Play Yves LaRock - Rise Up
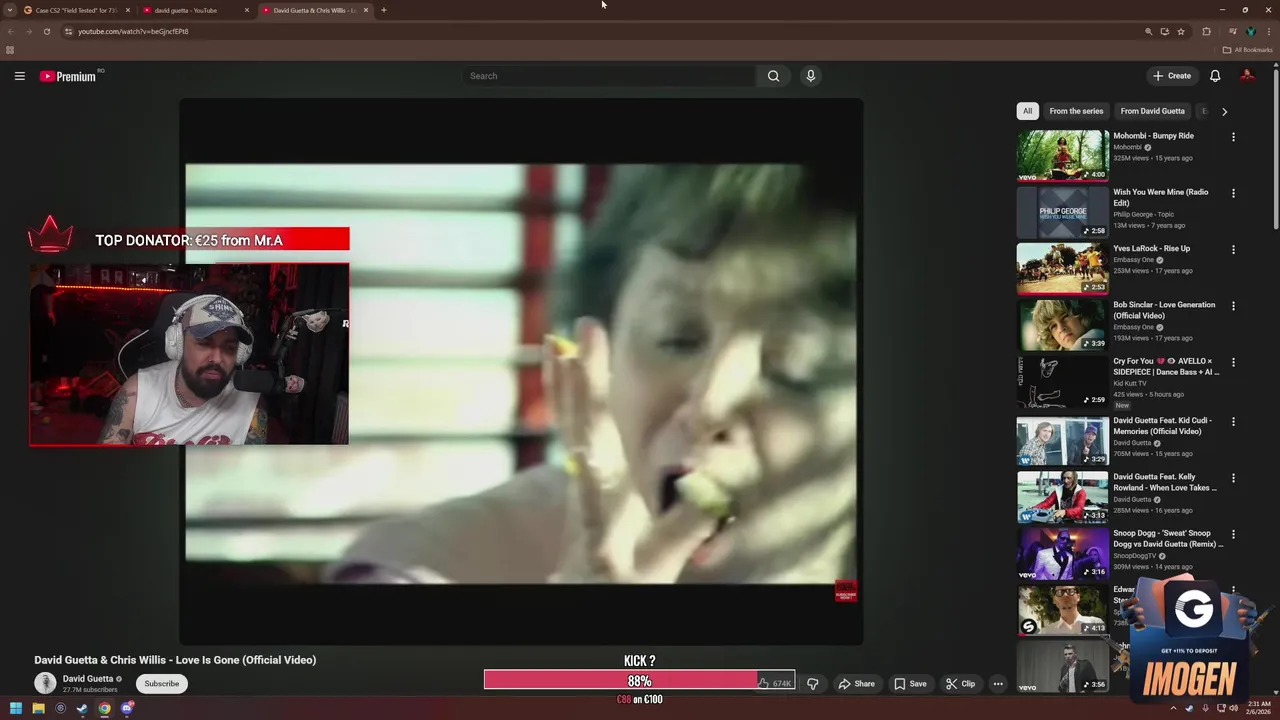Viewport: 1280px width, 720px height. click(x=1063, y=268)
